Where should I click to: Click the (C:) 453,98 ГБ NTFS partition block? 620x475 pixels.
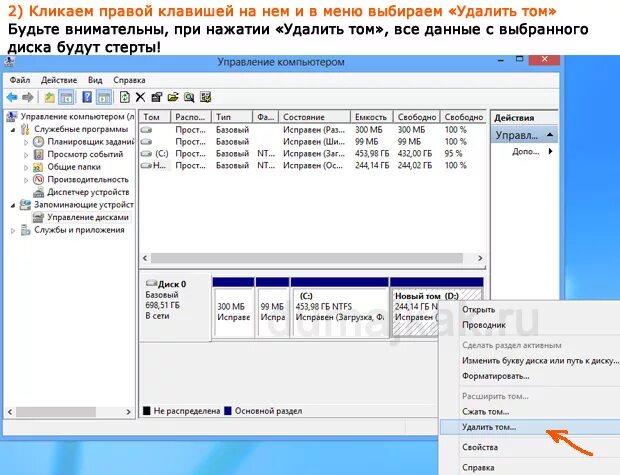click(x=340, y=308)
